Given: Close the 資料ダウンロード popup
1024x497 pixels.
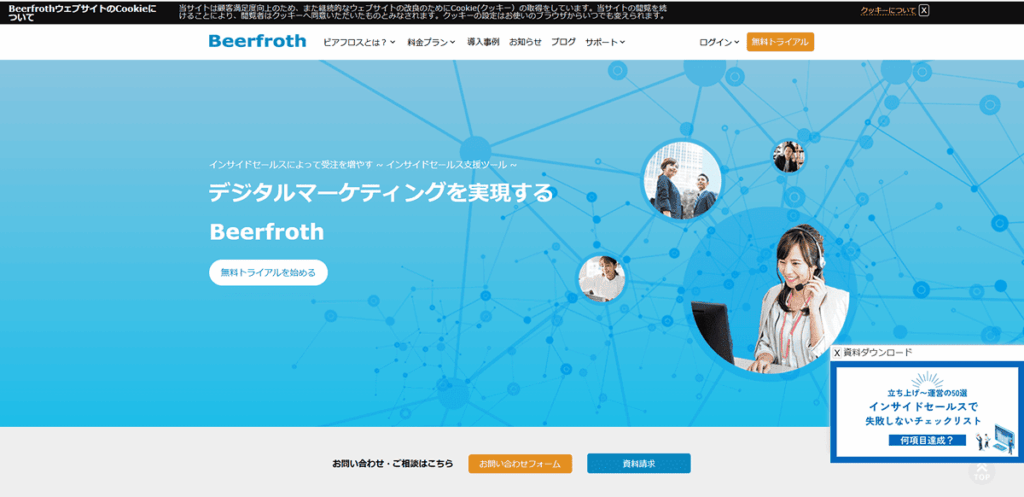Looking at the screenshot, I should 837,353.
